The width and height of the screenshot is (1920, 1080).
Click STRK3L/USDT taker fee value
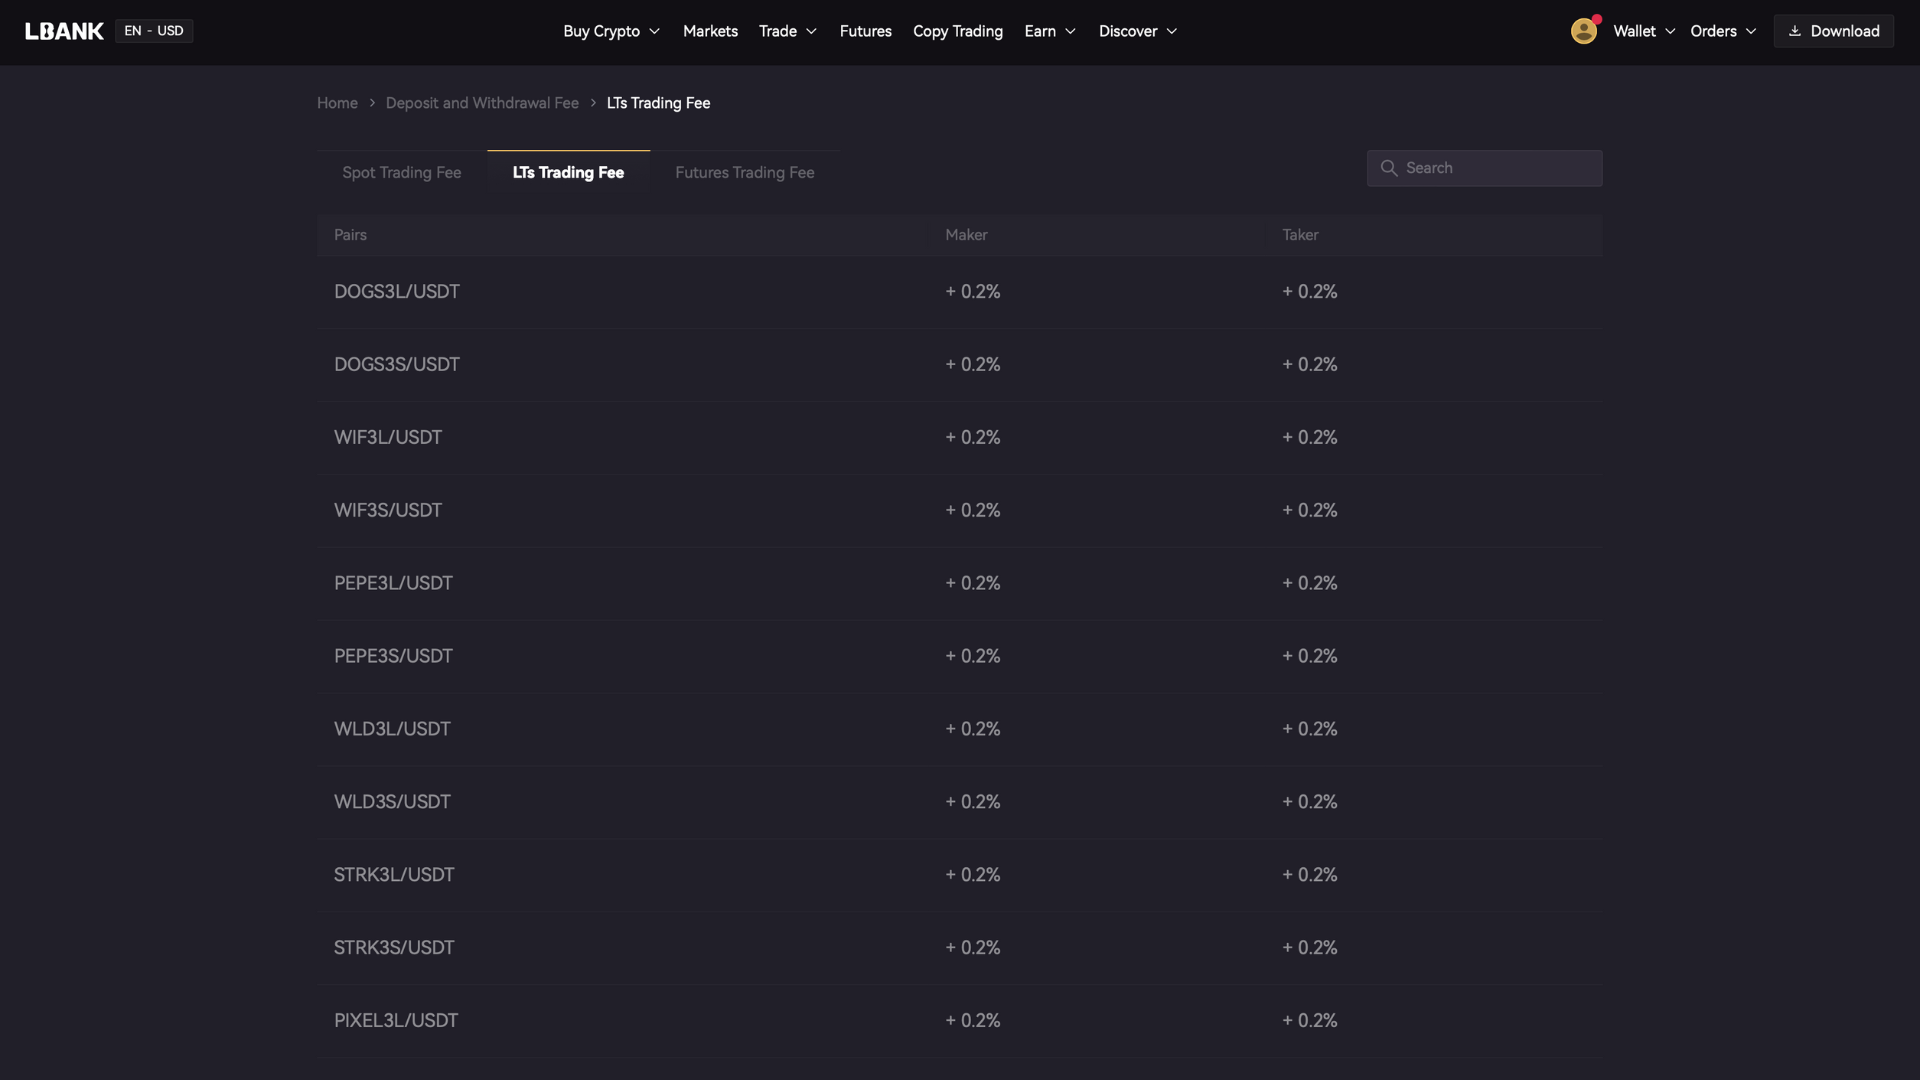[x=1310, y=875]
